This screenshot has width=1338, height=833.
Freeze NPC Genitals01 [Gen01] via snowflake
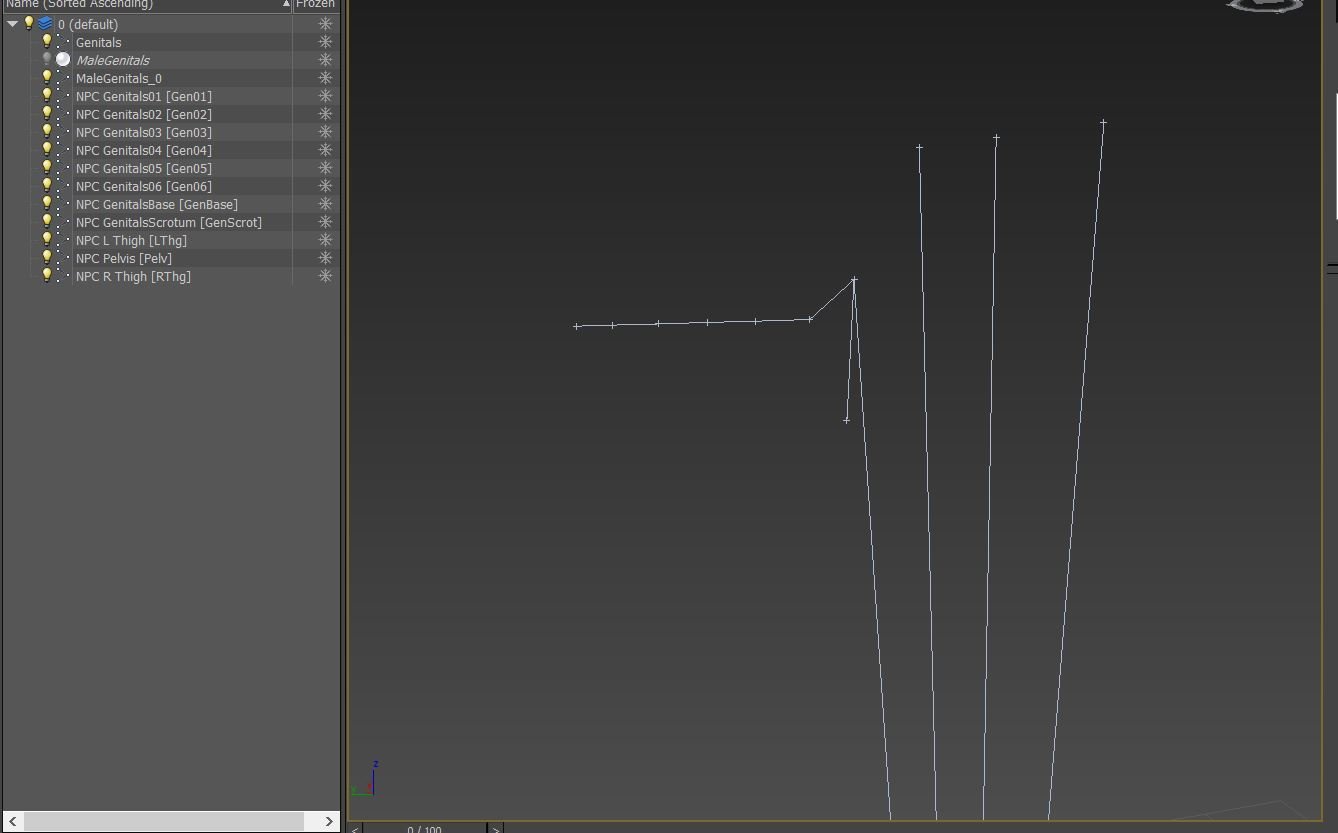pos(325,96)
